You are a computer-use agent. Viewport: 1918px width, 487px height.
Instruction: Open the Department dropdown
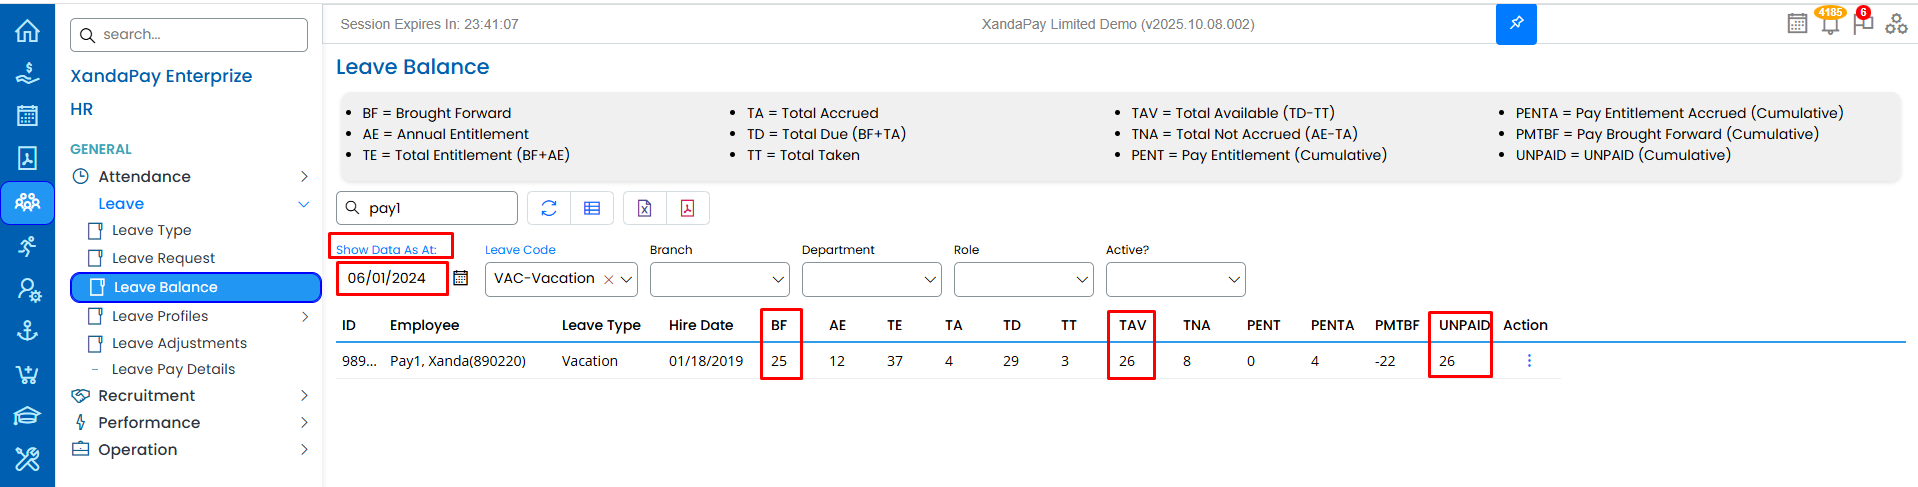pyautogui.click(x=871, y=280)
